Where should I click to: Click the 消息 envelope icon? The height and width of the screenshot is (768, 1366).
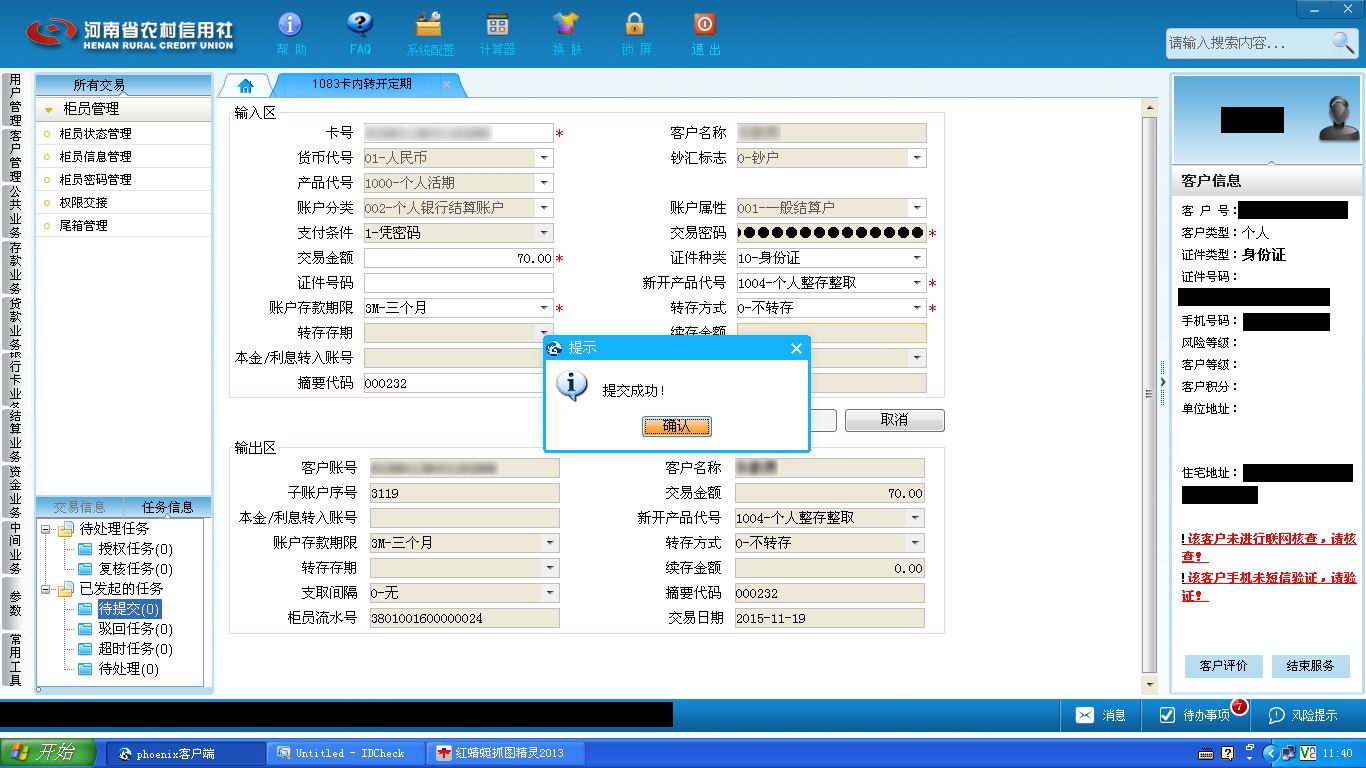click(x=1085, y=715)
